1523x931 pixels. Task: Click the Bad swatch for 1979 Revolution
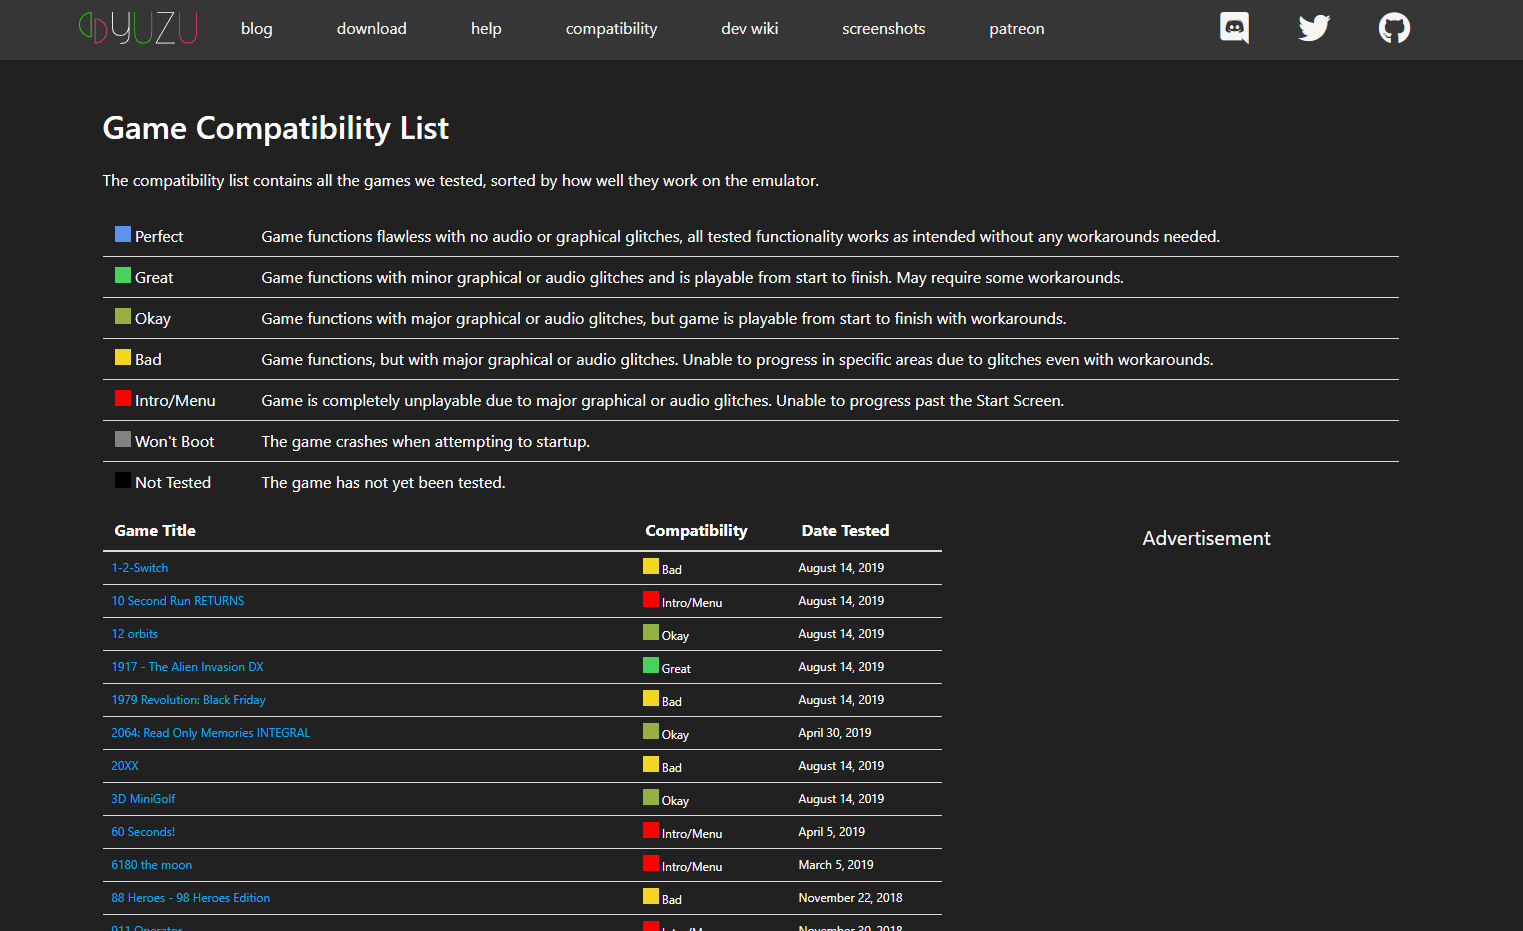click(x=651, y=698)
